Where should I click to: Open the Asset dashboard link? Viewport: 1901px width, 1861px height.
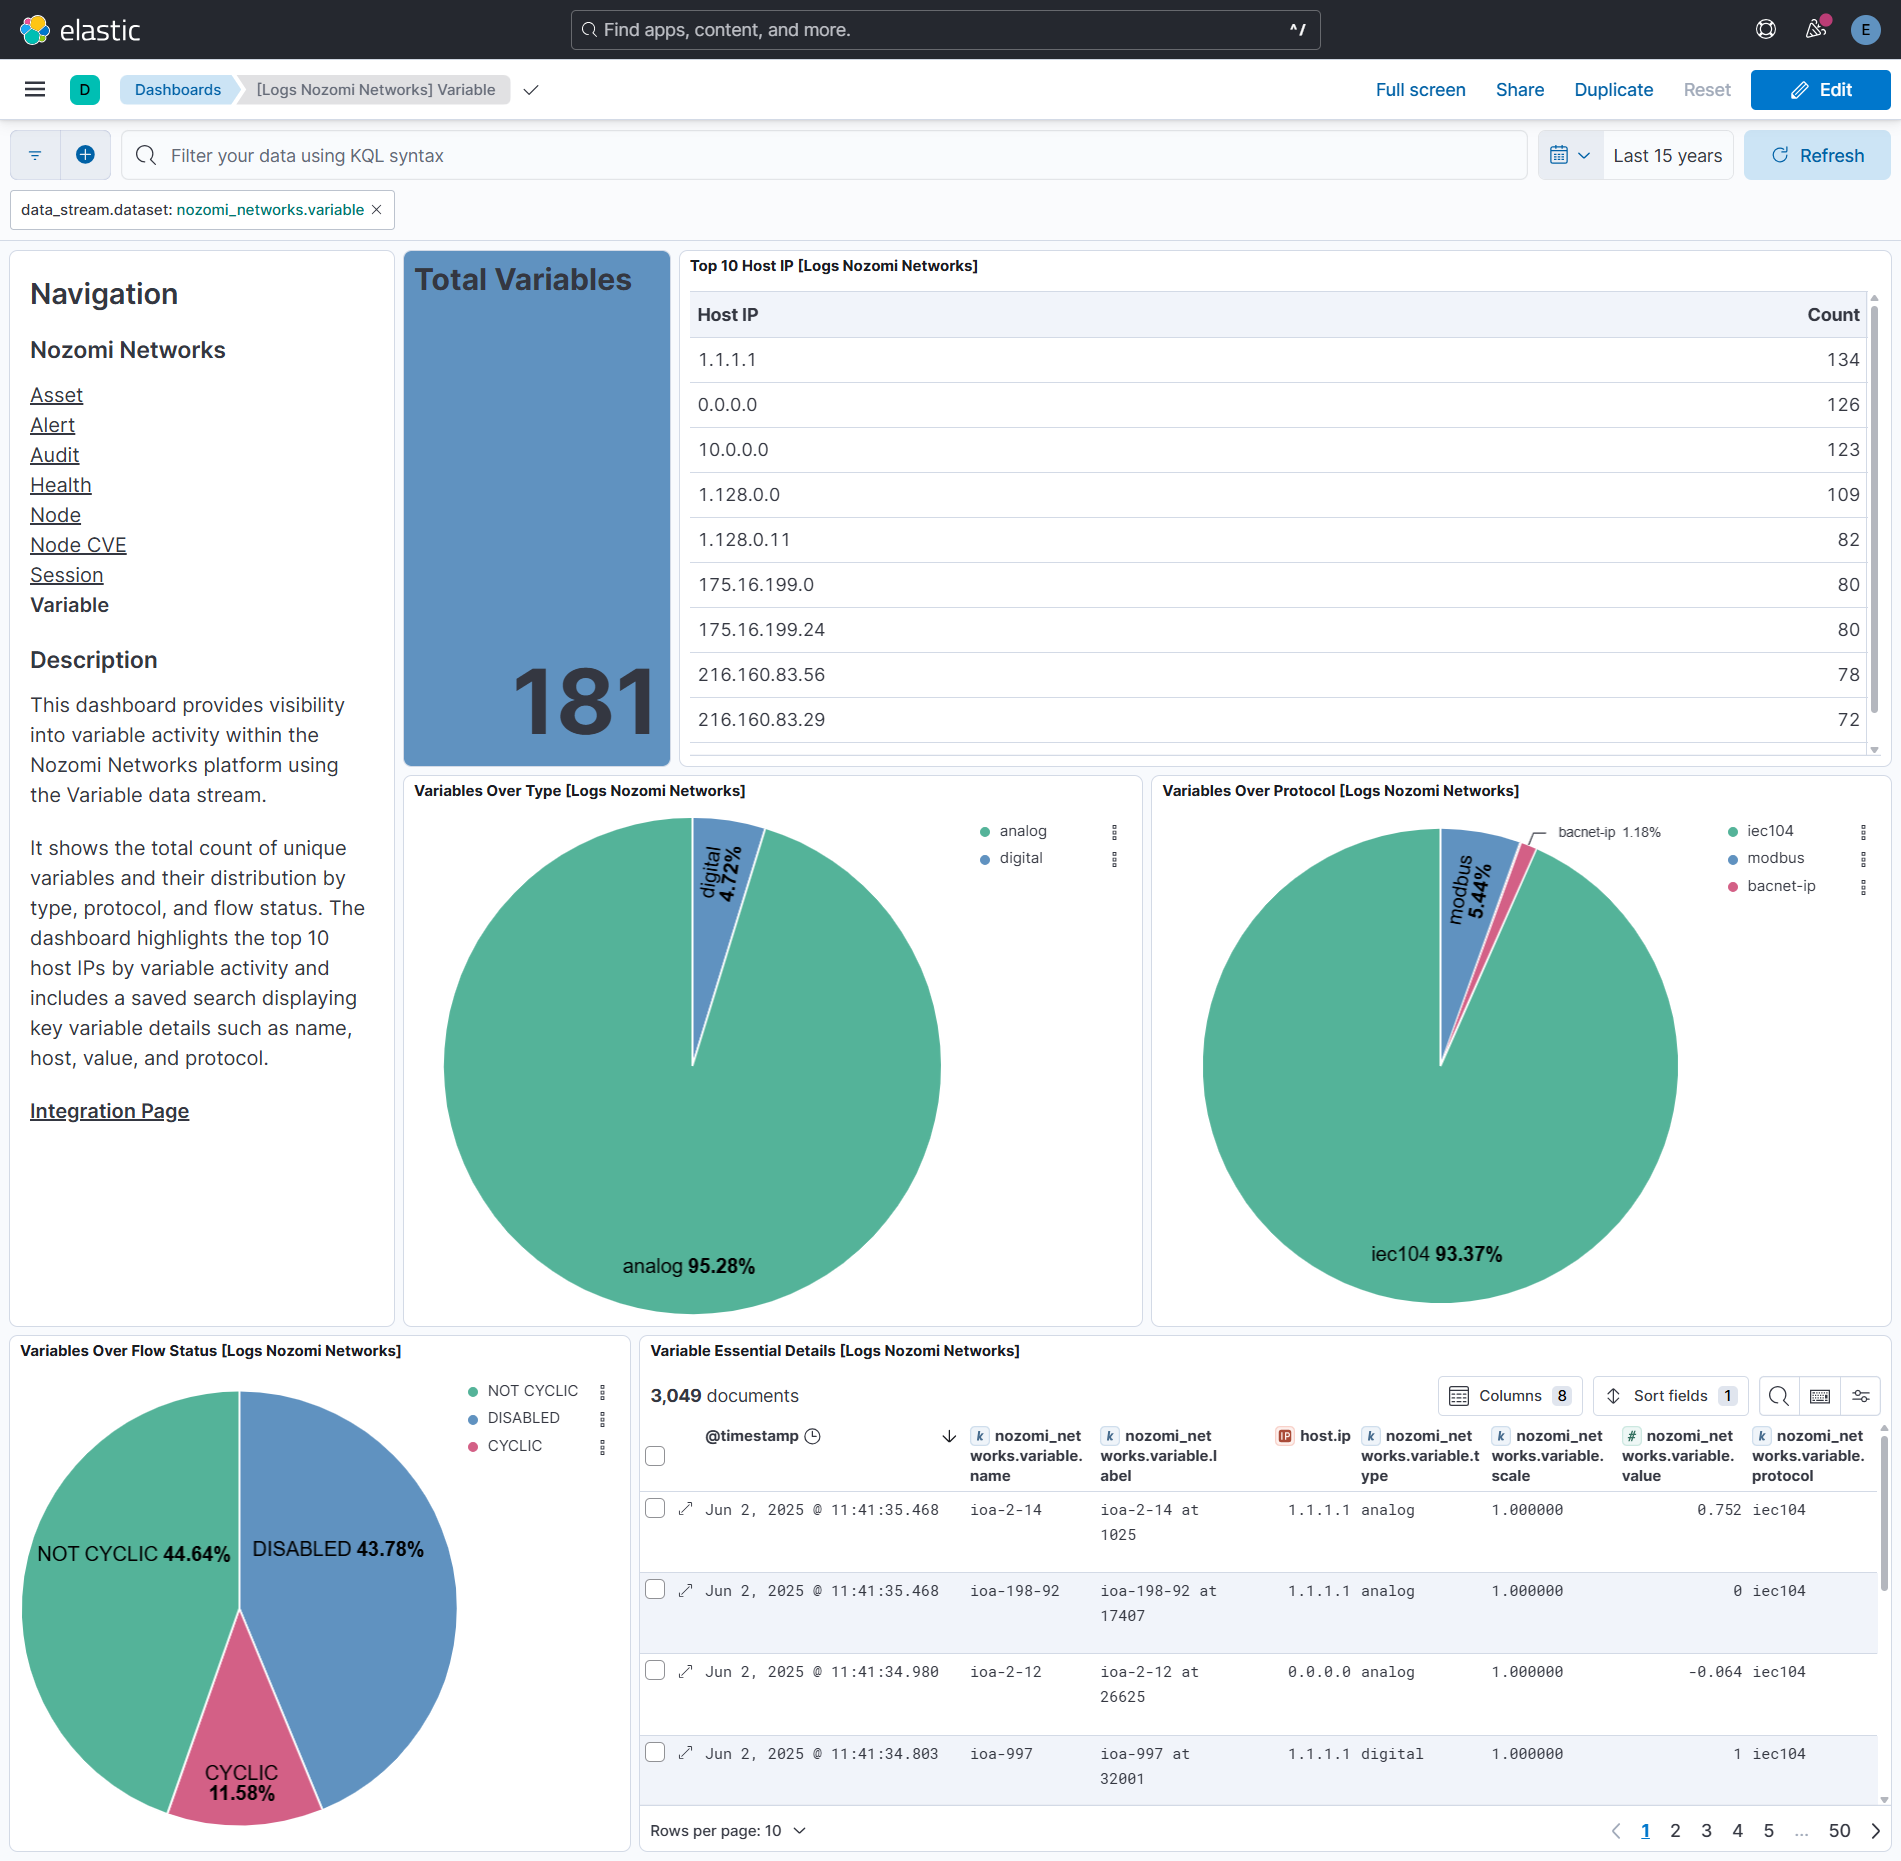click(56, 395)
